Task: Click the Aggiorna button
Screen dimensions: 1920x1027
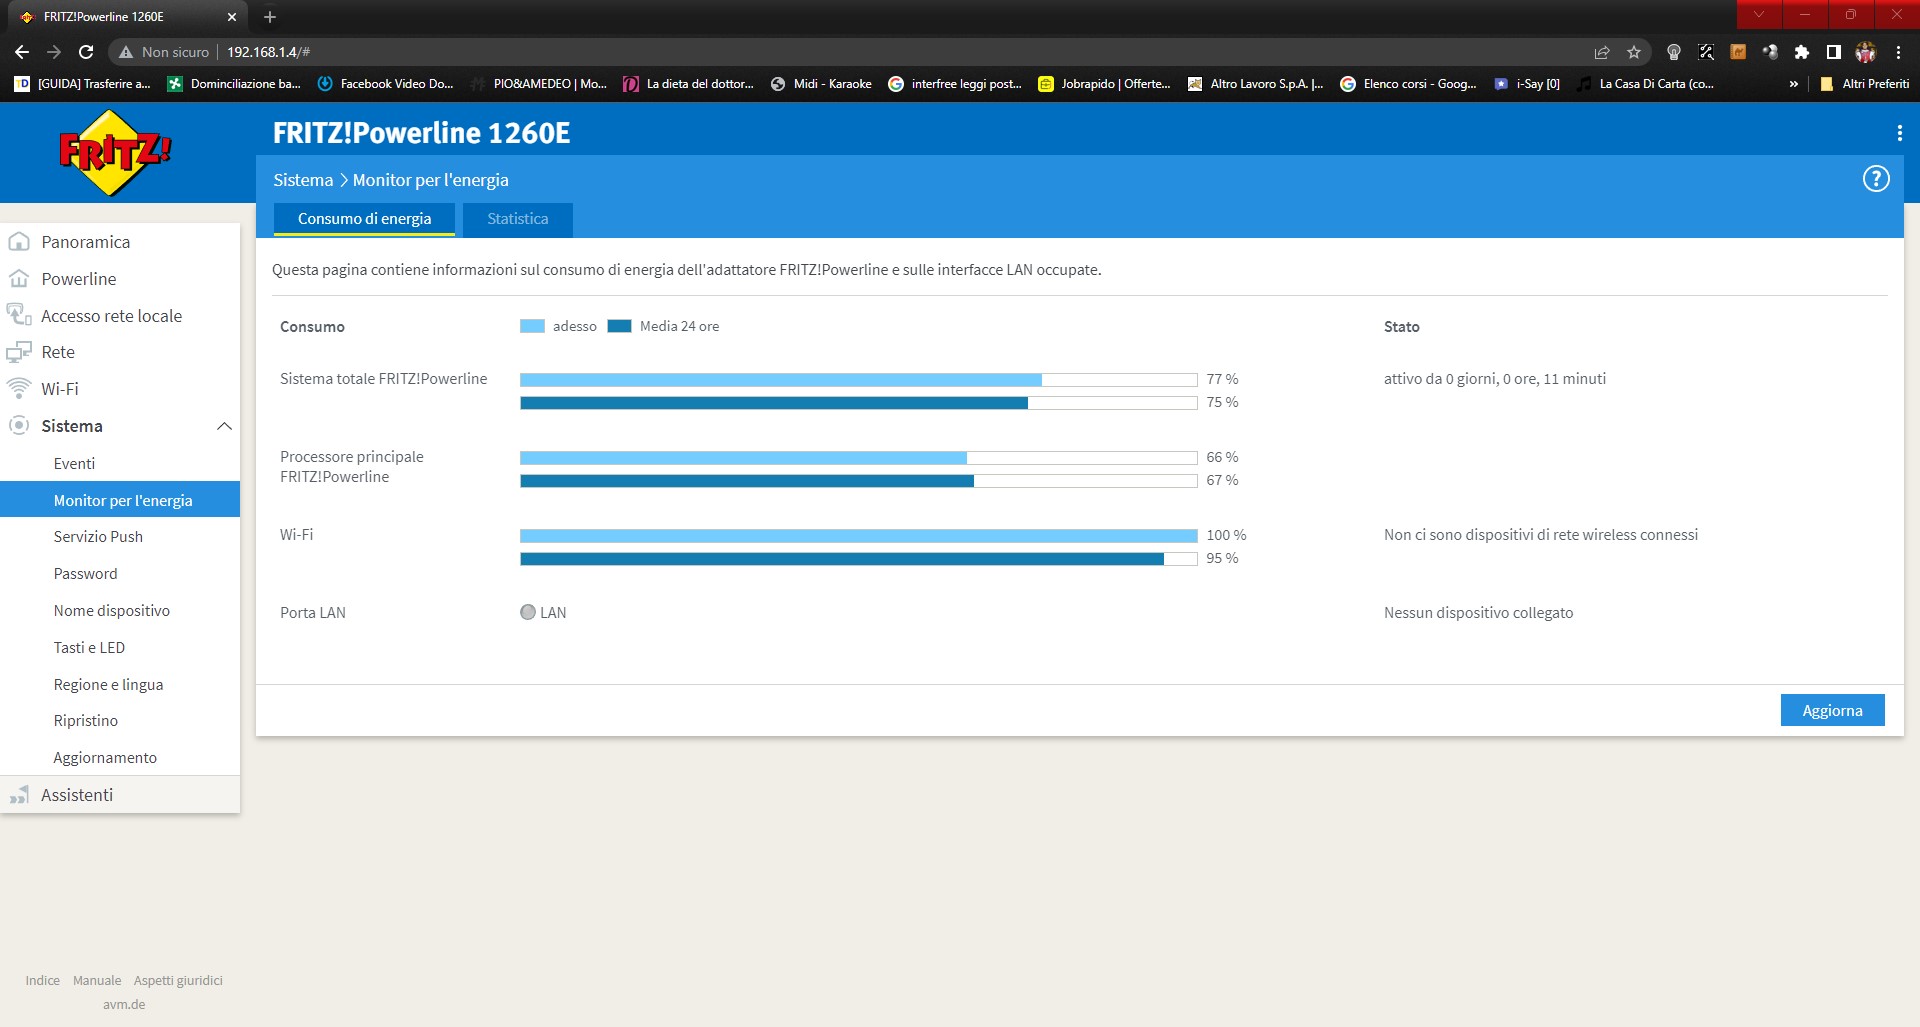Action: click(1832, 710)
